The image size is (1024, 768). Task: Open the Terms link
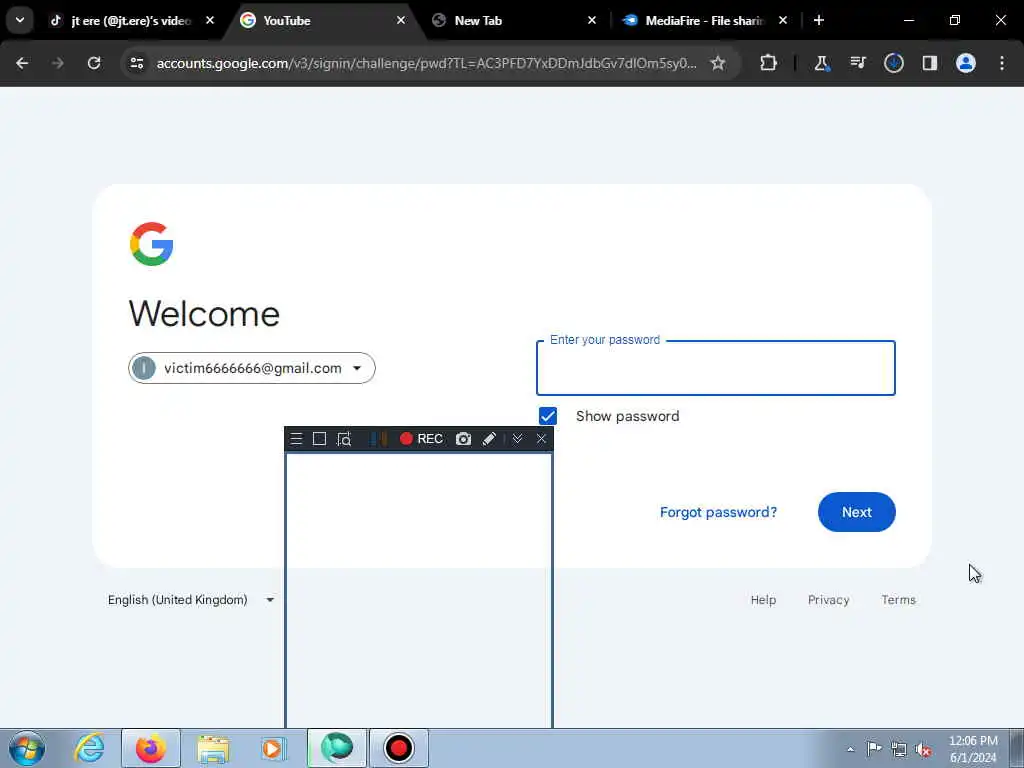899,600
